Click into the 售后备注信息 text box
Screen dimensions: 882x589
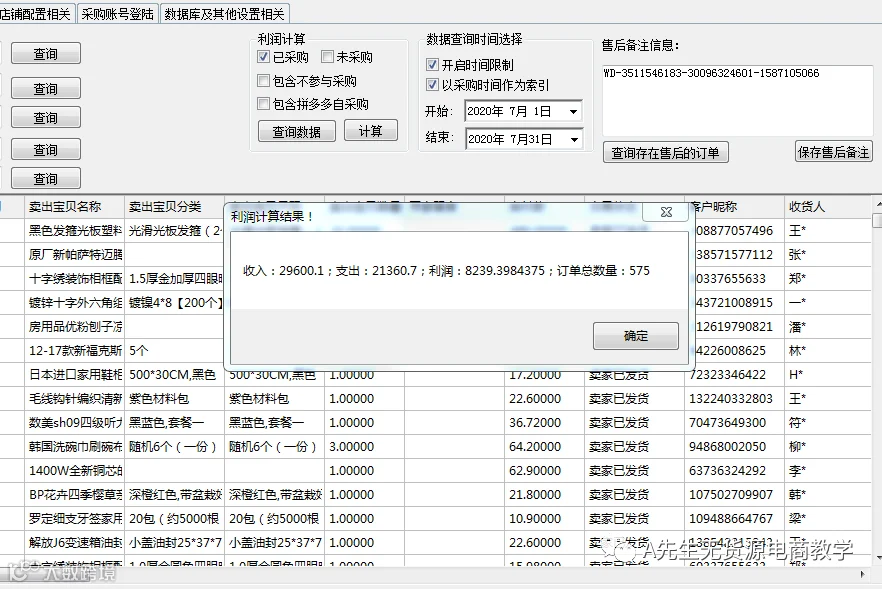[737, 100]
